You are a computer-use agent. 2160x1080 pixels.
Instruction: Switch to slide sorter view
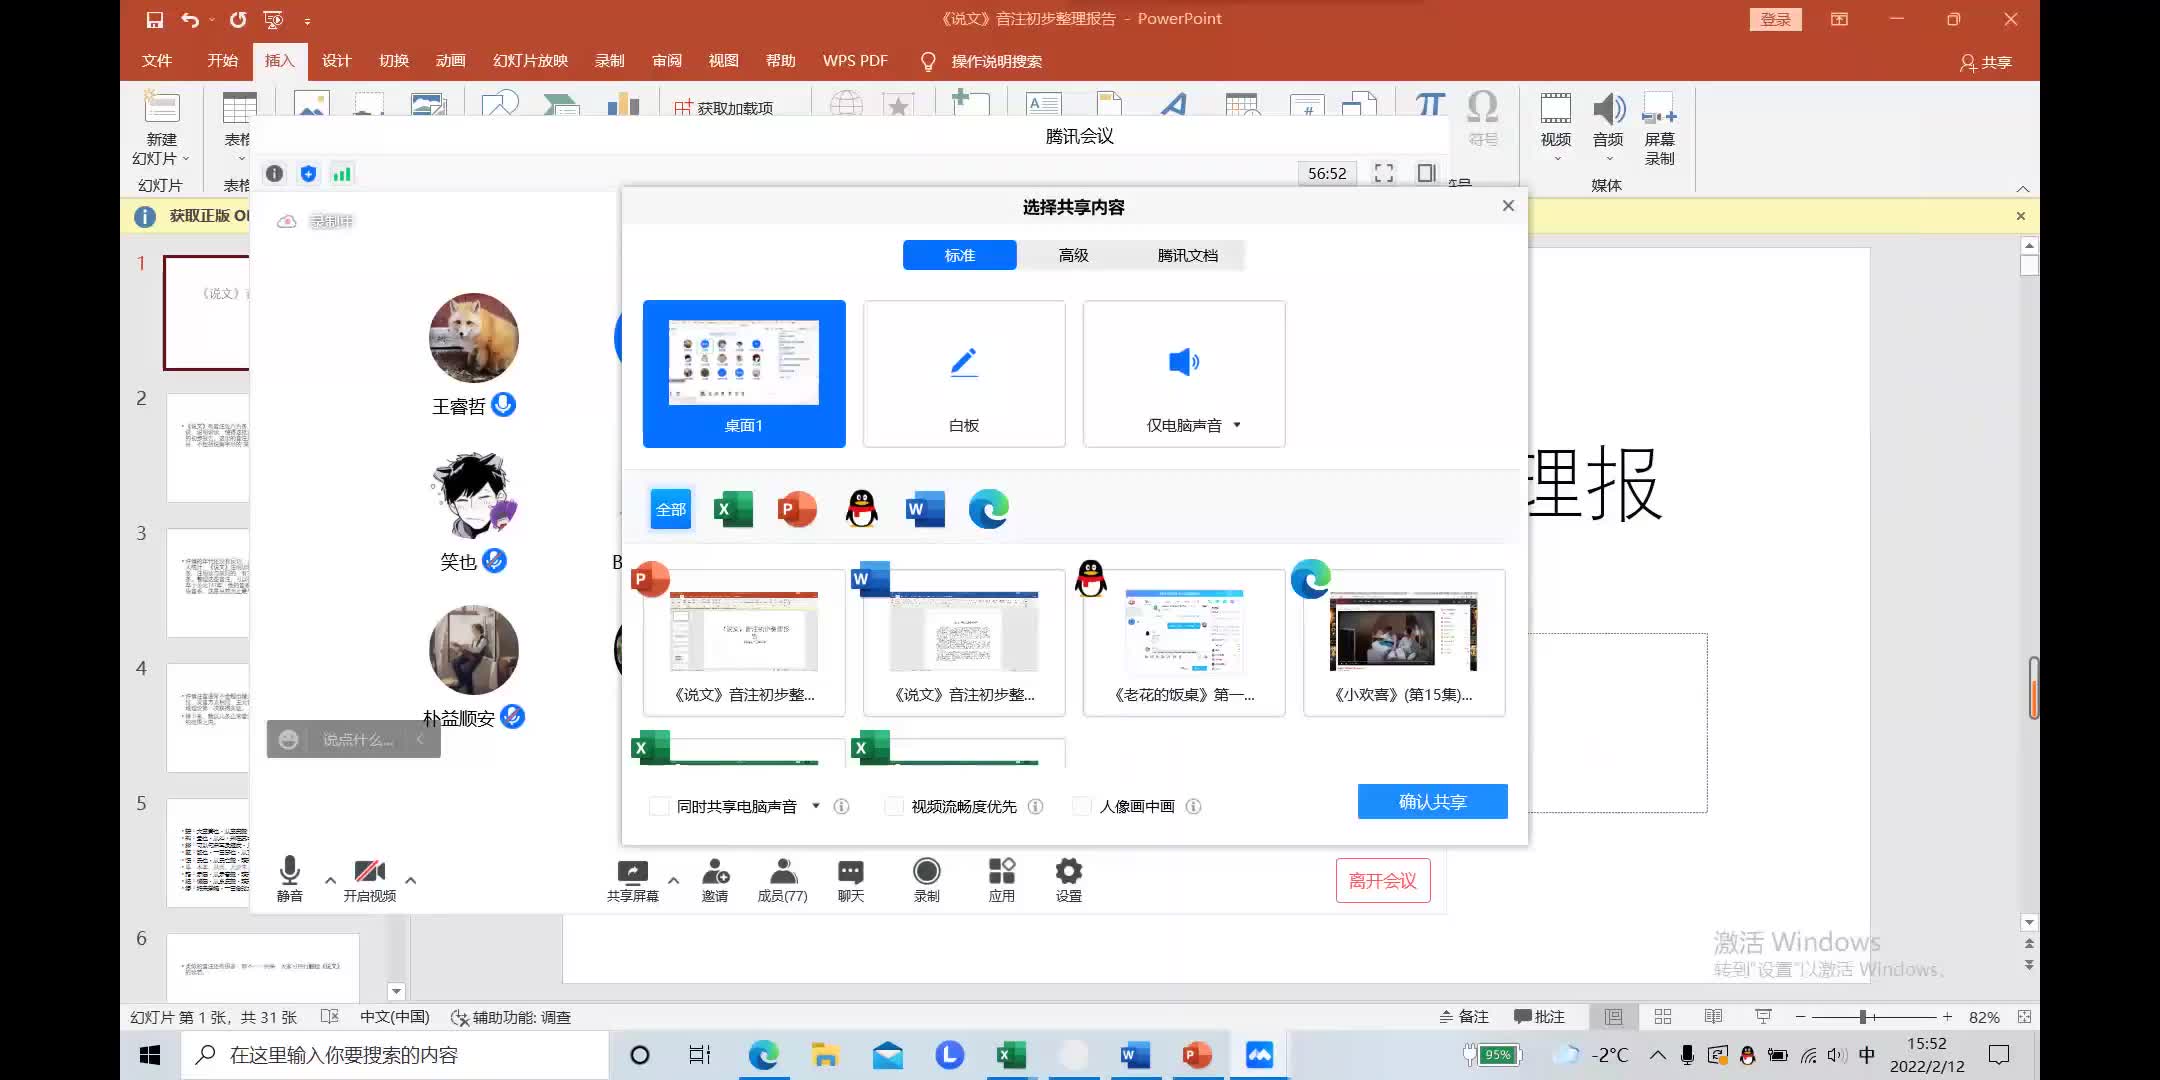tap(1663, 1017)
